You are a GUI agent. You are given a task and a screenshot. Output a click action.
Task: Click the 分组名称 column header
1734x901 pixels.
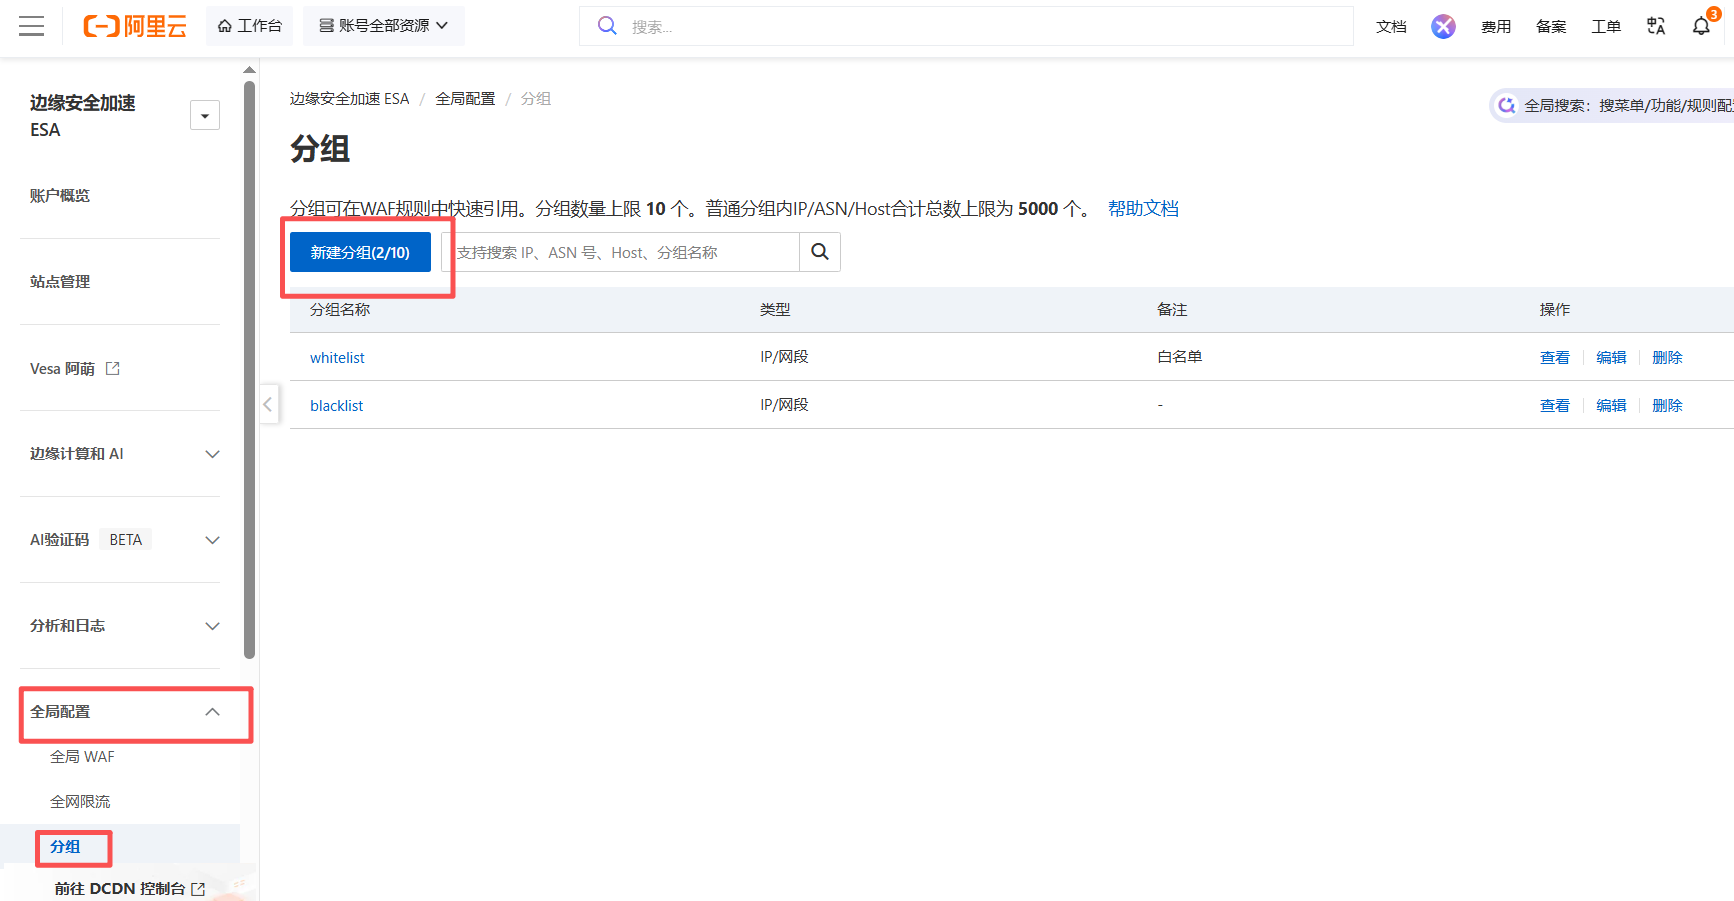click(340, 310)
